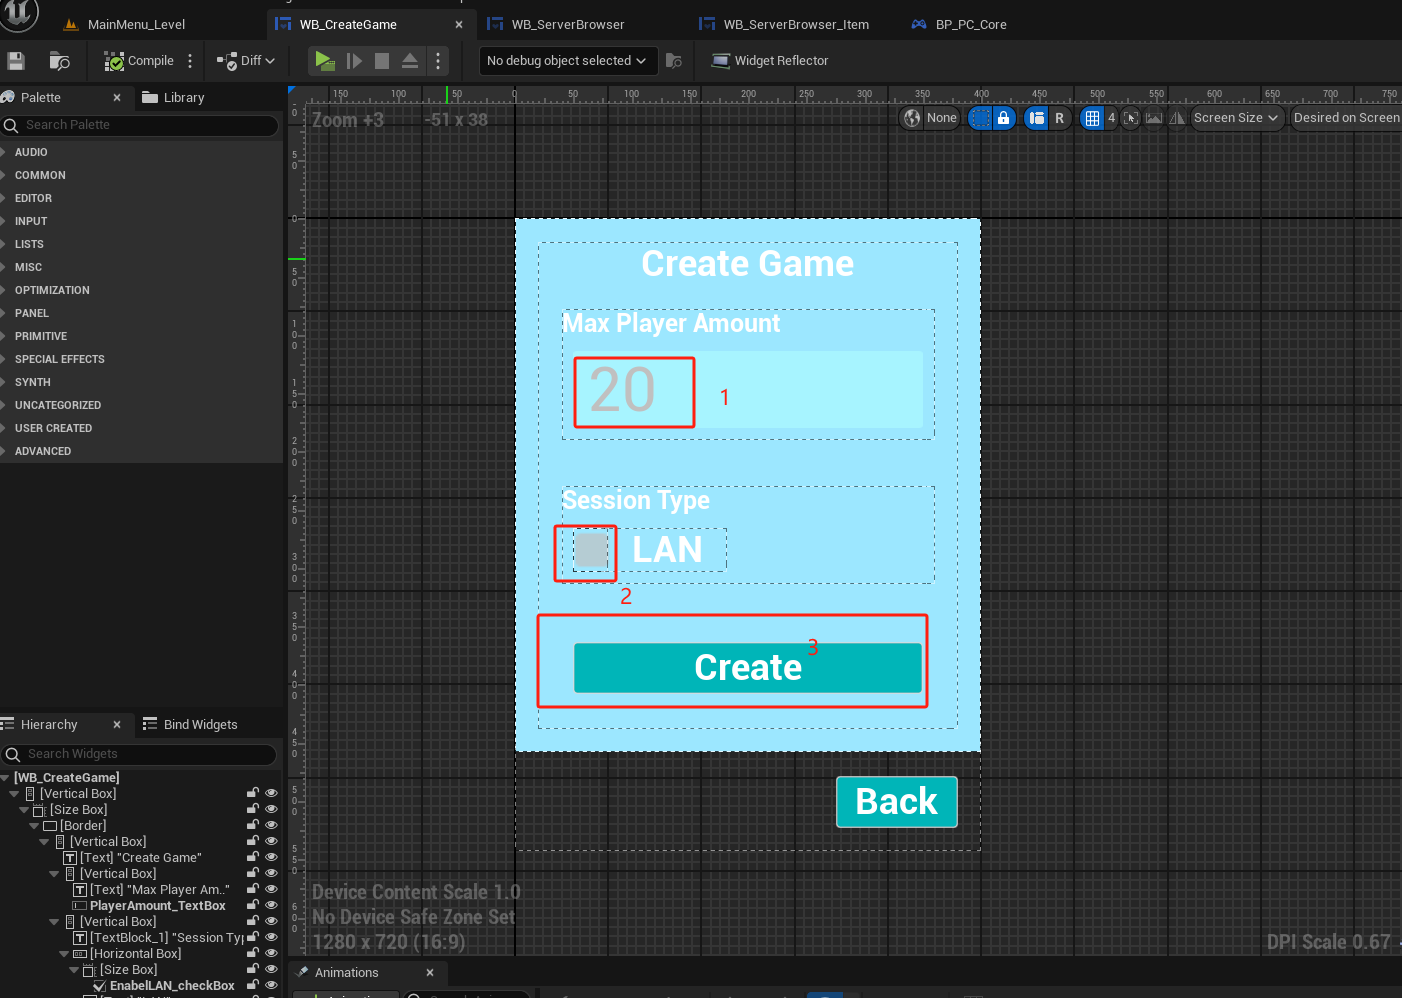This screenshot has width=1402, height=998.
Task: Click the Save asset icon
Action: [x=16, y=61]
